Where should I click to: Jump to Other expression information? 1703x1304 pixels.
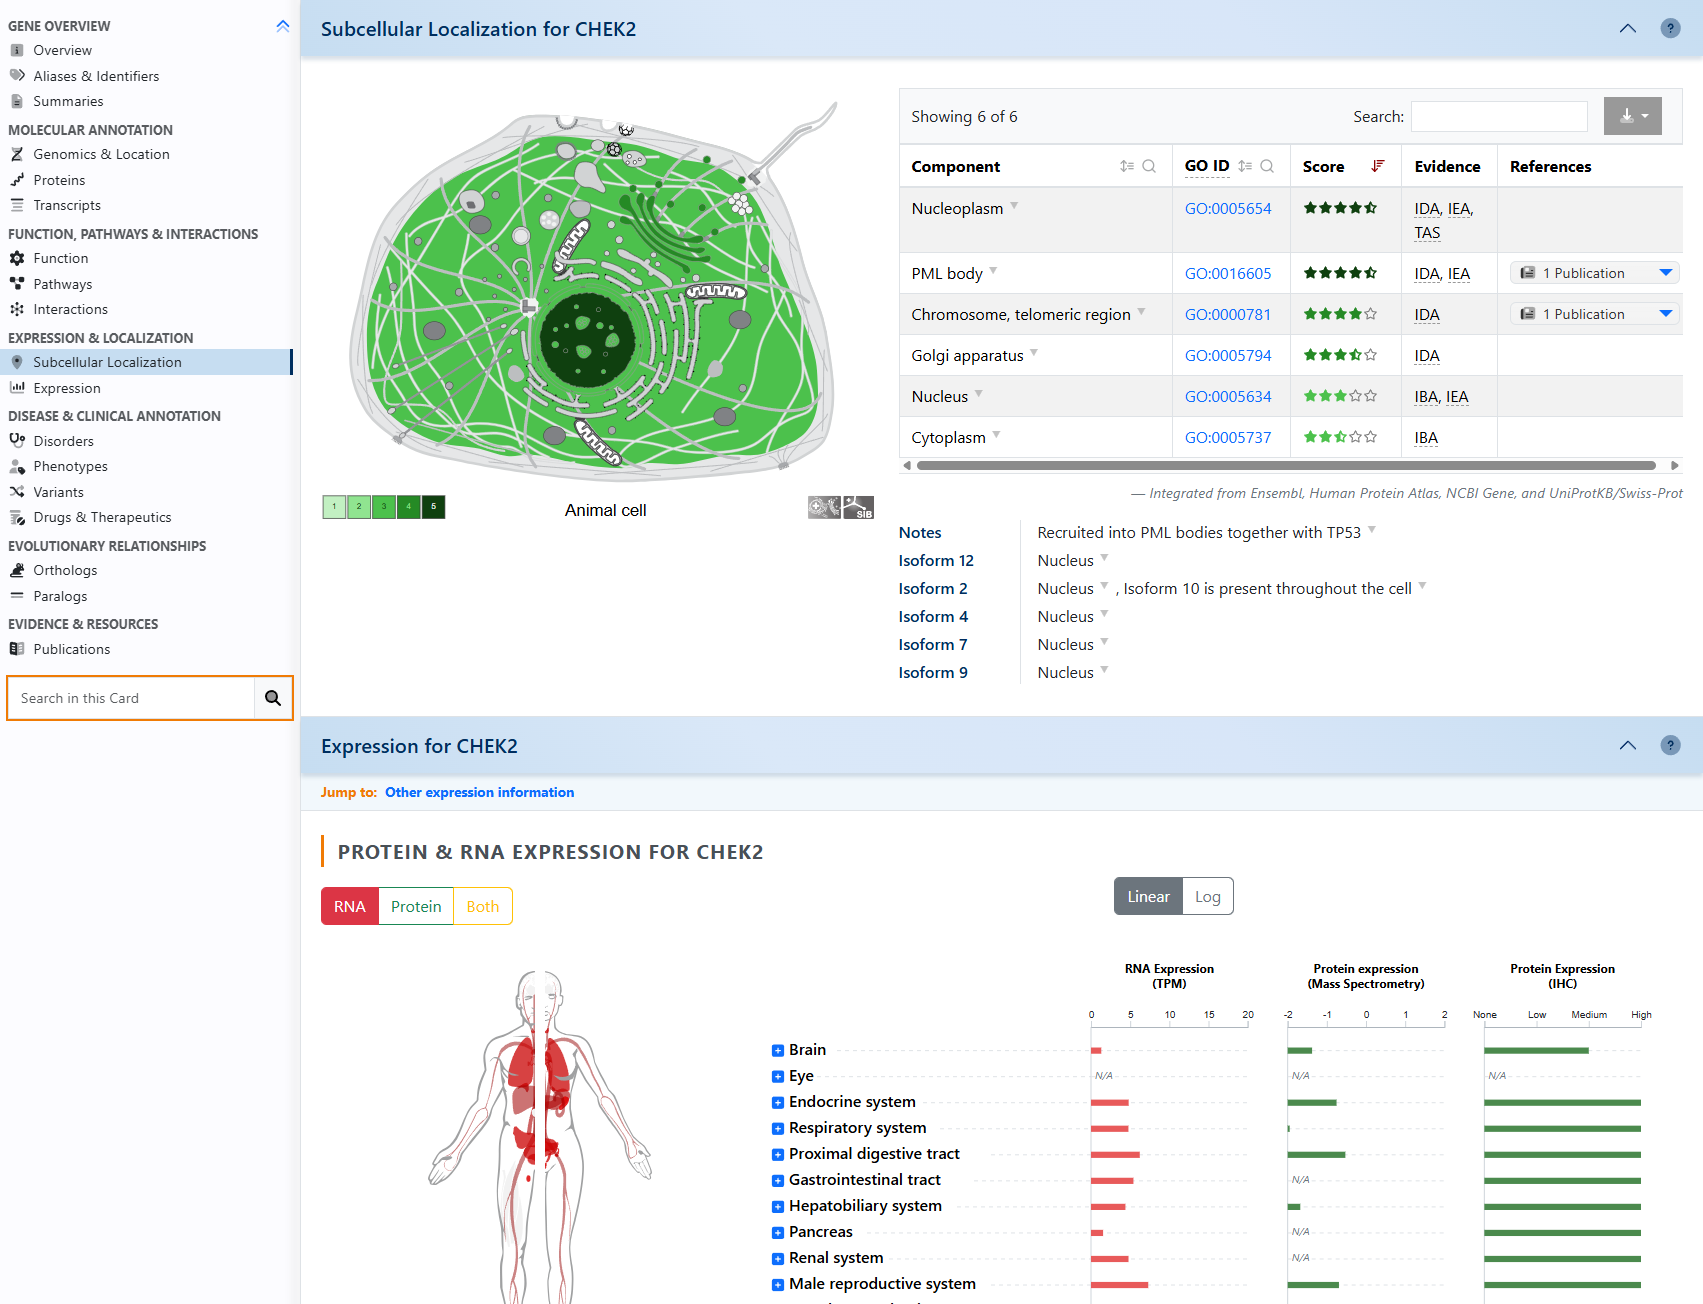click(x=479, y=792)
